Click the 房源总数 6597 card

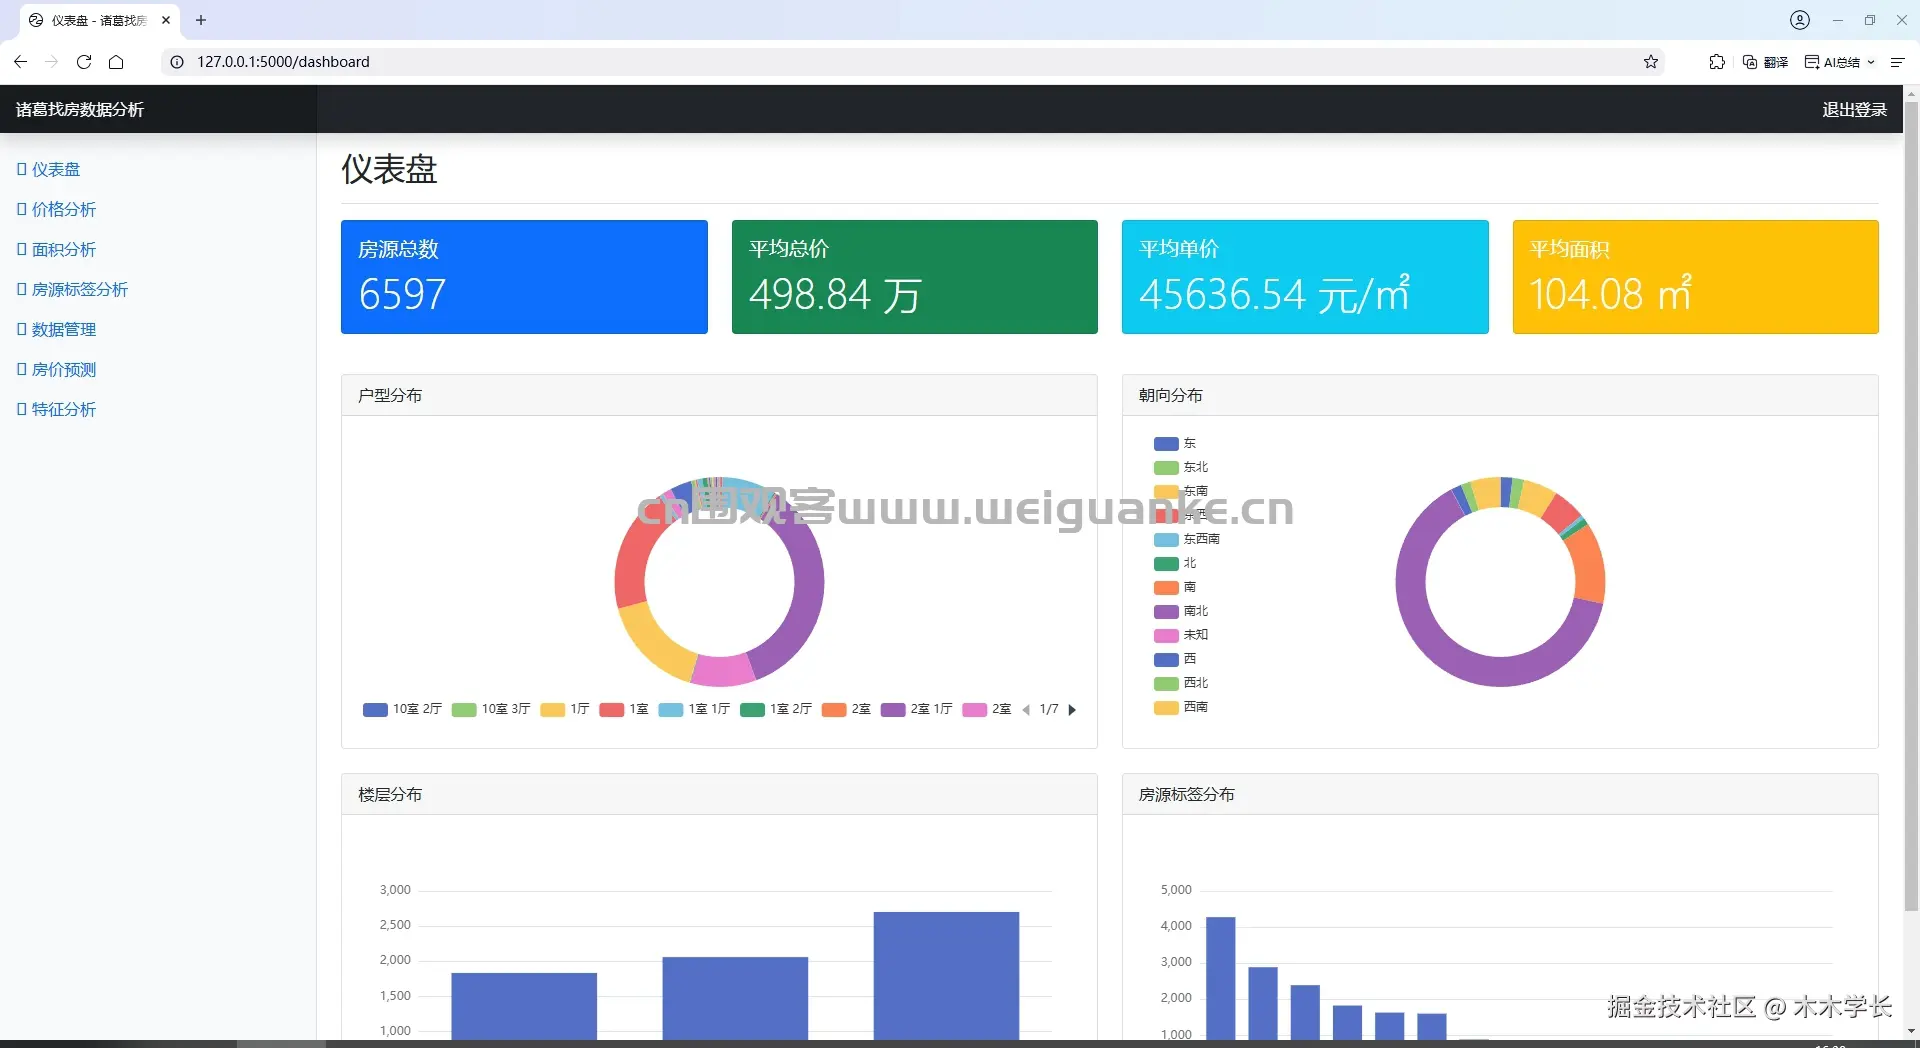point(524,277)
